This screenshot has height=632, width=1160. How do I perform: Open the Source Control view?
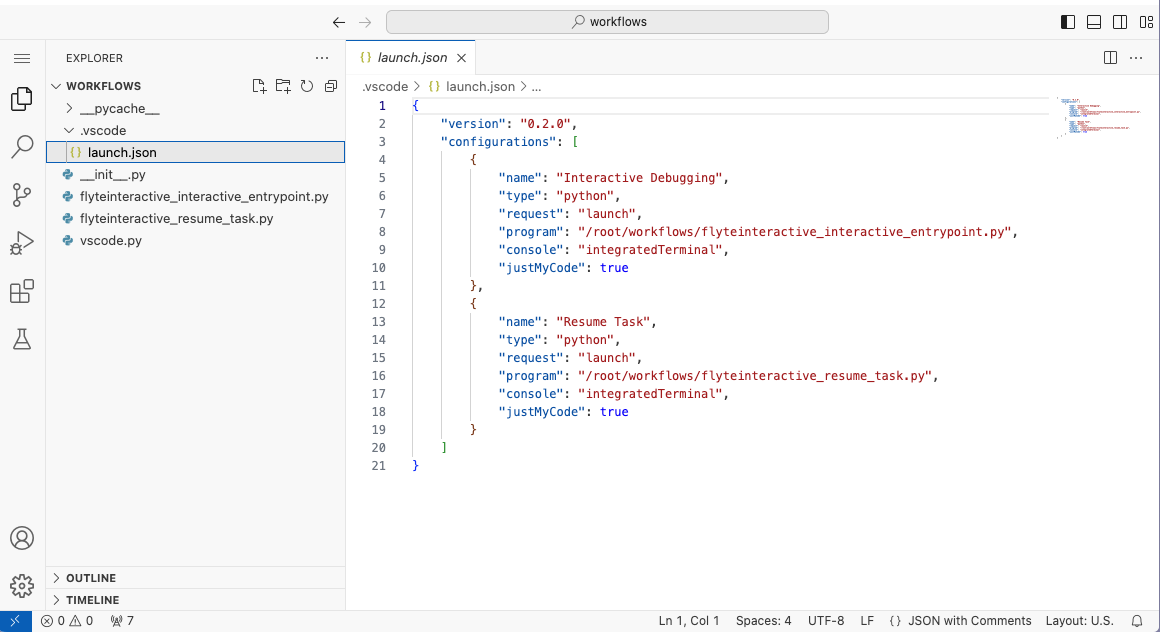(x=22, y=195)
